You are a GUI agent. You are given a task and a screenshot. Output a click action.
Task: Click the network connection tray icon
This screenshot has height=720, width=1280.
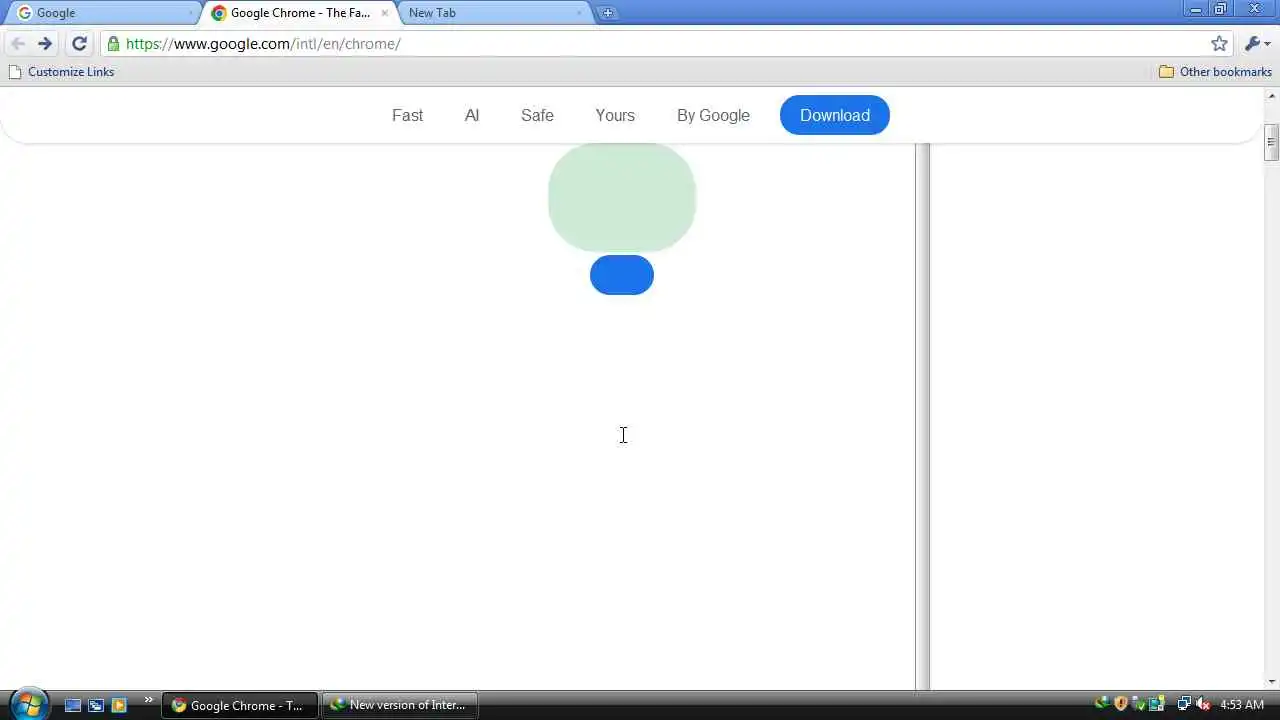coord(1184,704)
